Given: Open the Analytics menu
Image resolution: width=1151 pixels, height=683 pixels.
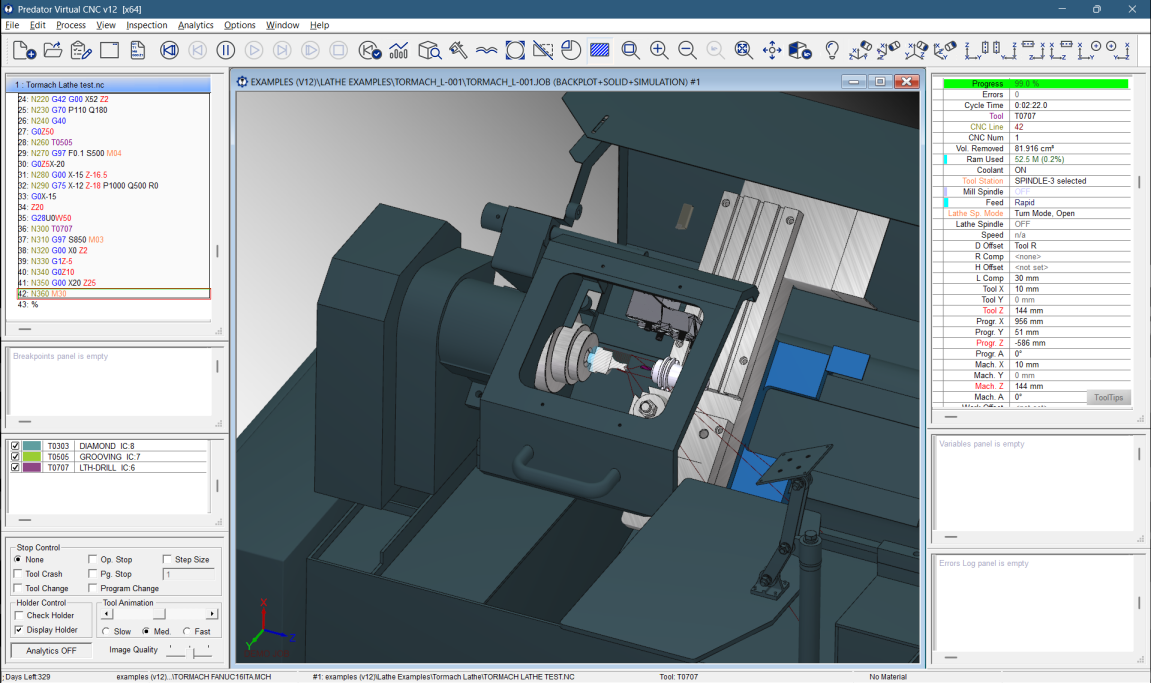Looking at the screenshot, I should click(195, 25).
